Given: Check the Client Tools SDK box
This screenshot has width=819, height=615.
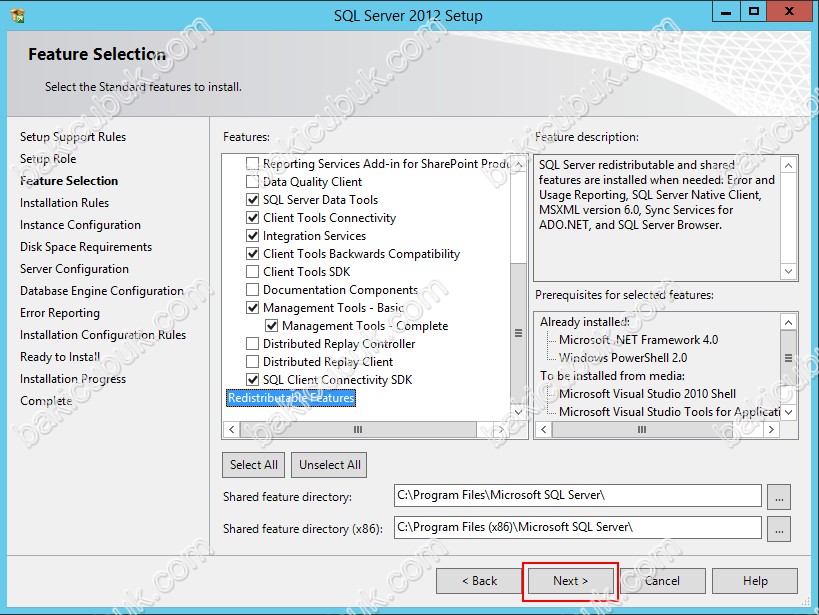Looking at the screenshot, I should pyautogui.click(x=252, y=272).
